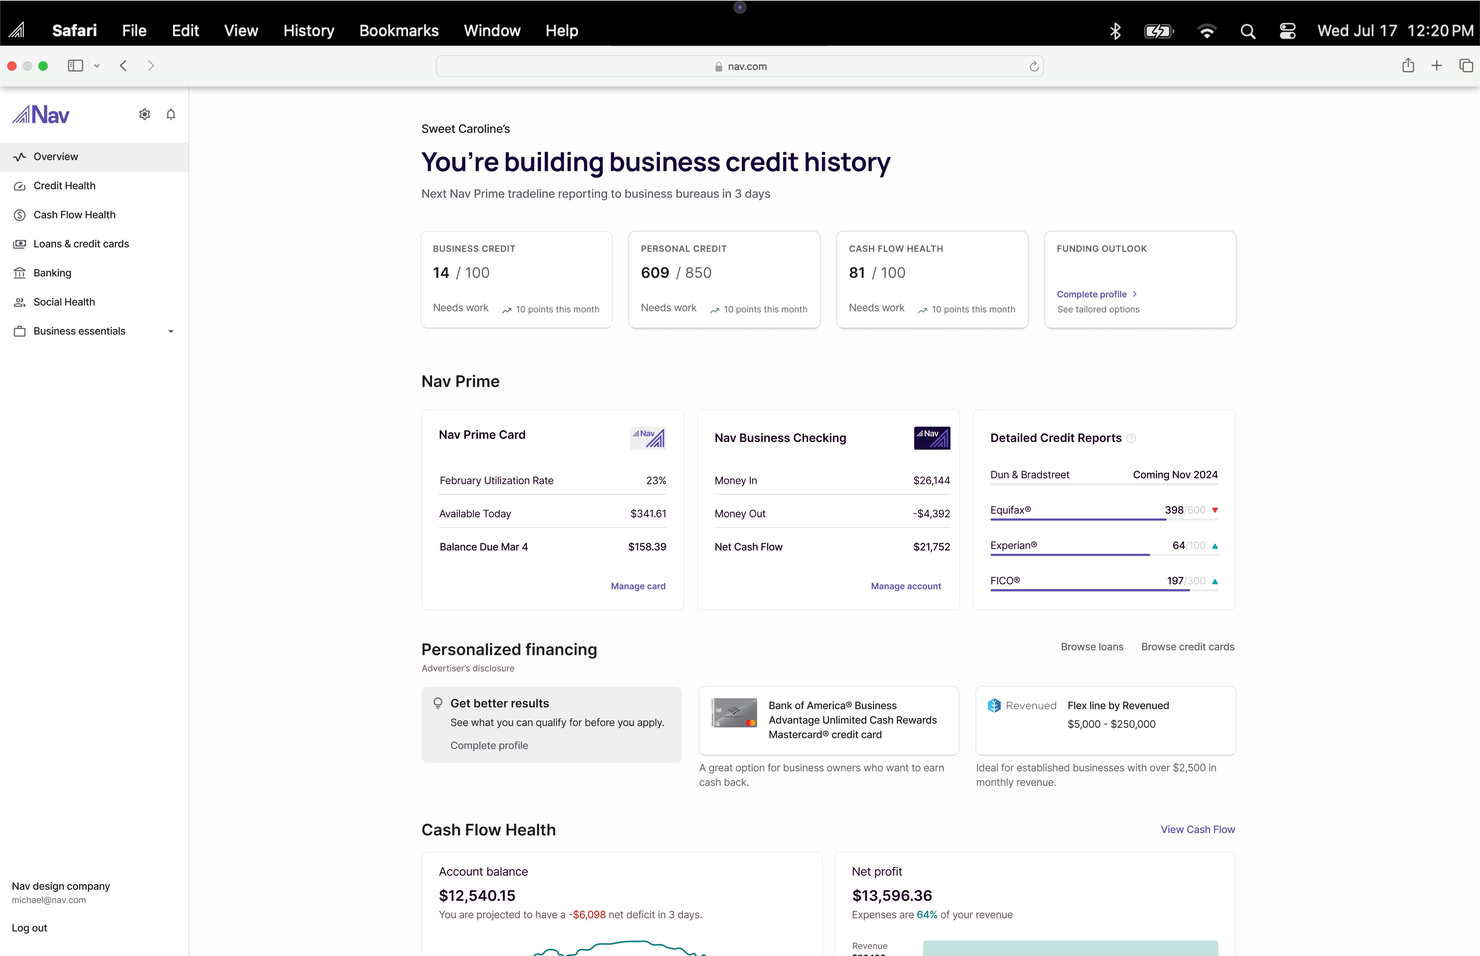Click the Equifax score progress bar
Screen dimensions: 1480x956
click(x=1076, y=518)
